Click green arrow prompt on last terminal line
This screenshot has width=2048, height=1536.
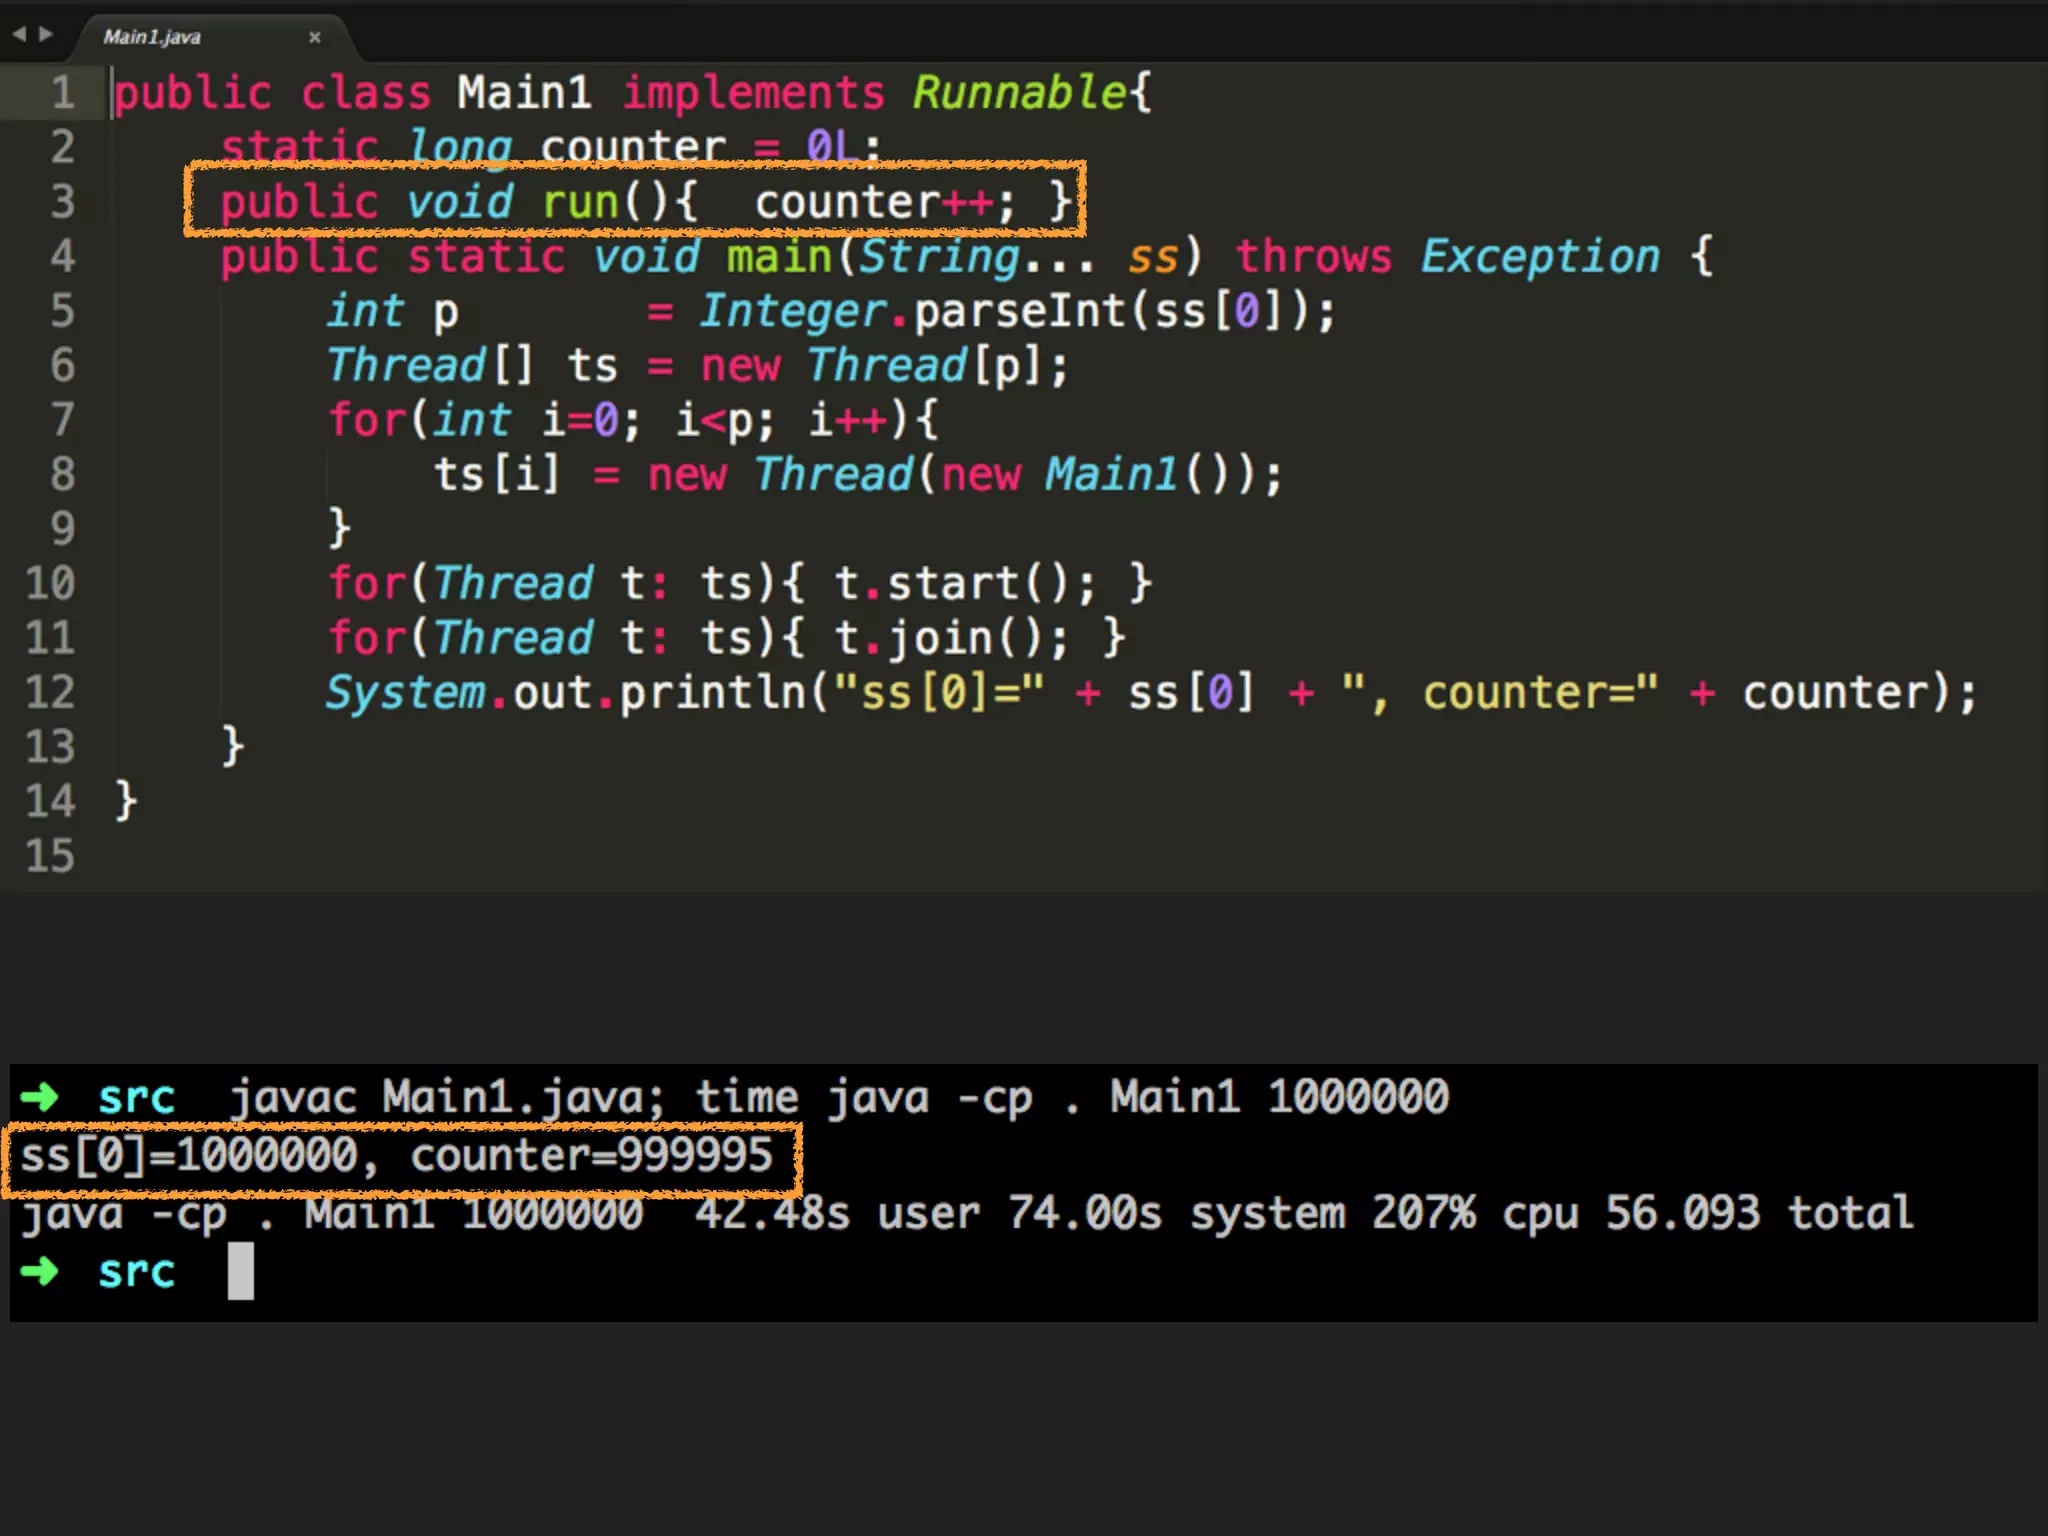40,1271
